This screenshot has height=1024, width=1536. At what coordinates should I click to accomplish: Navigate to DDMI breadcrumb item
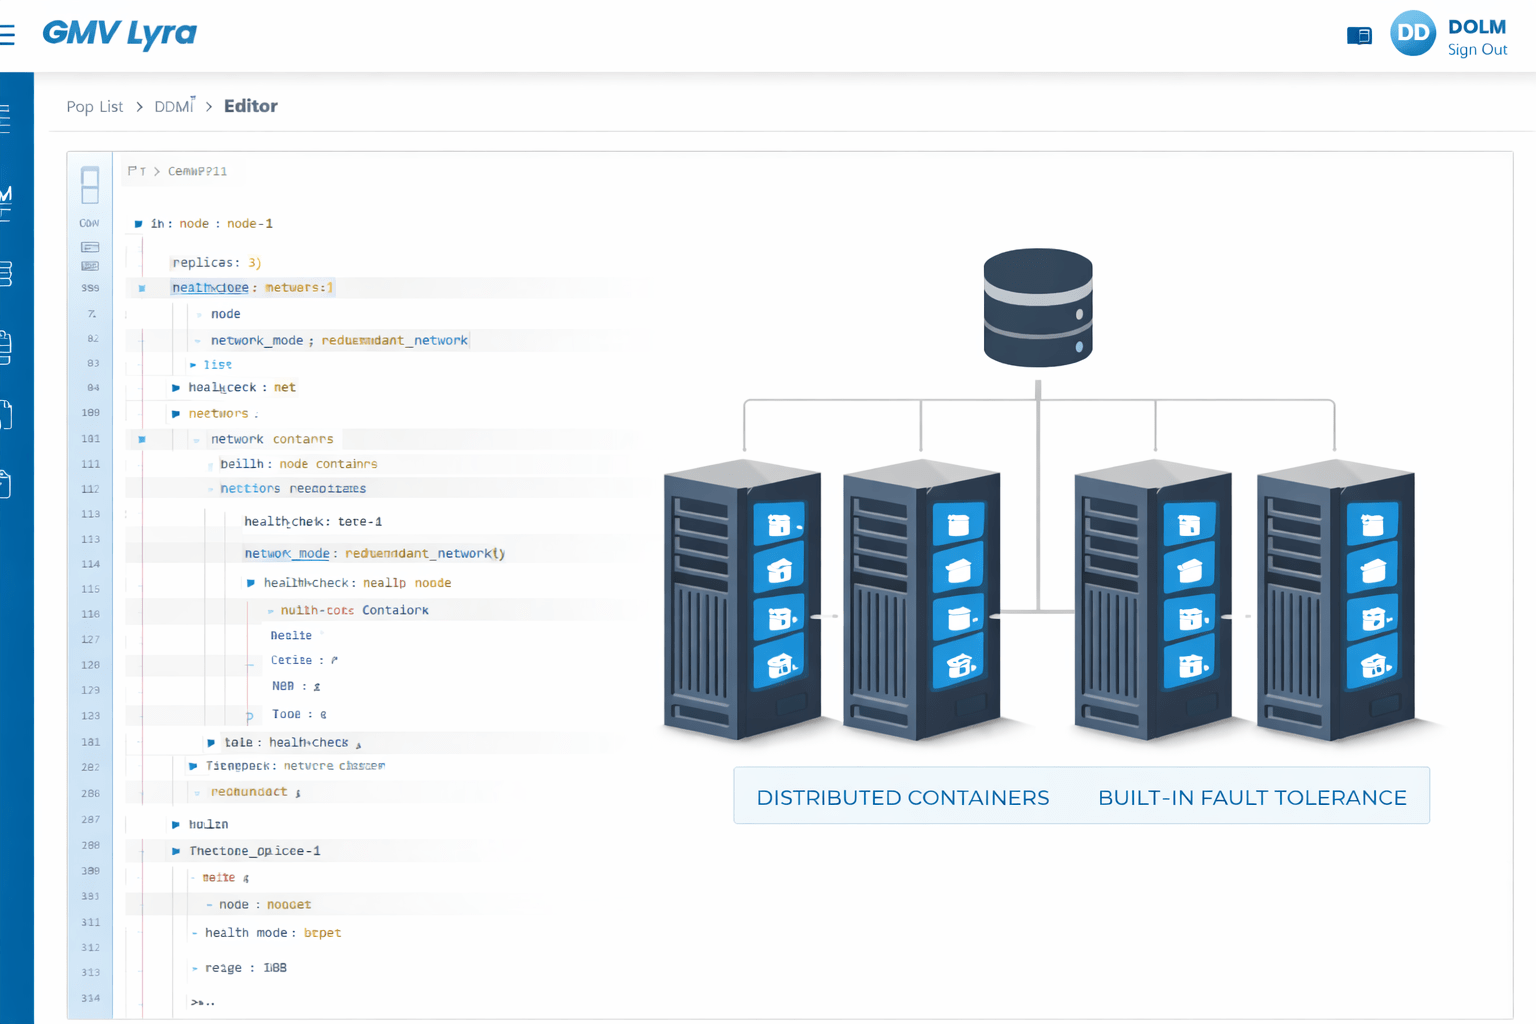pos(174,107)
